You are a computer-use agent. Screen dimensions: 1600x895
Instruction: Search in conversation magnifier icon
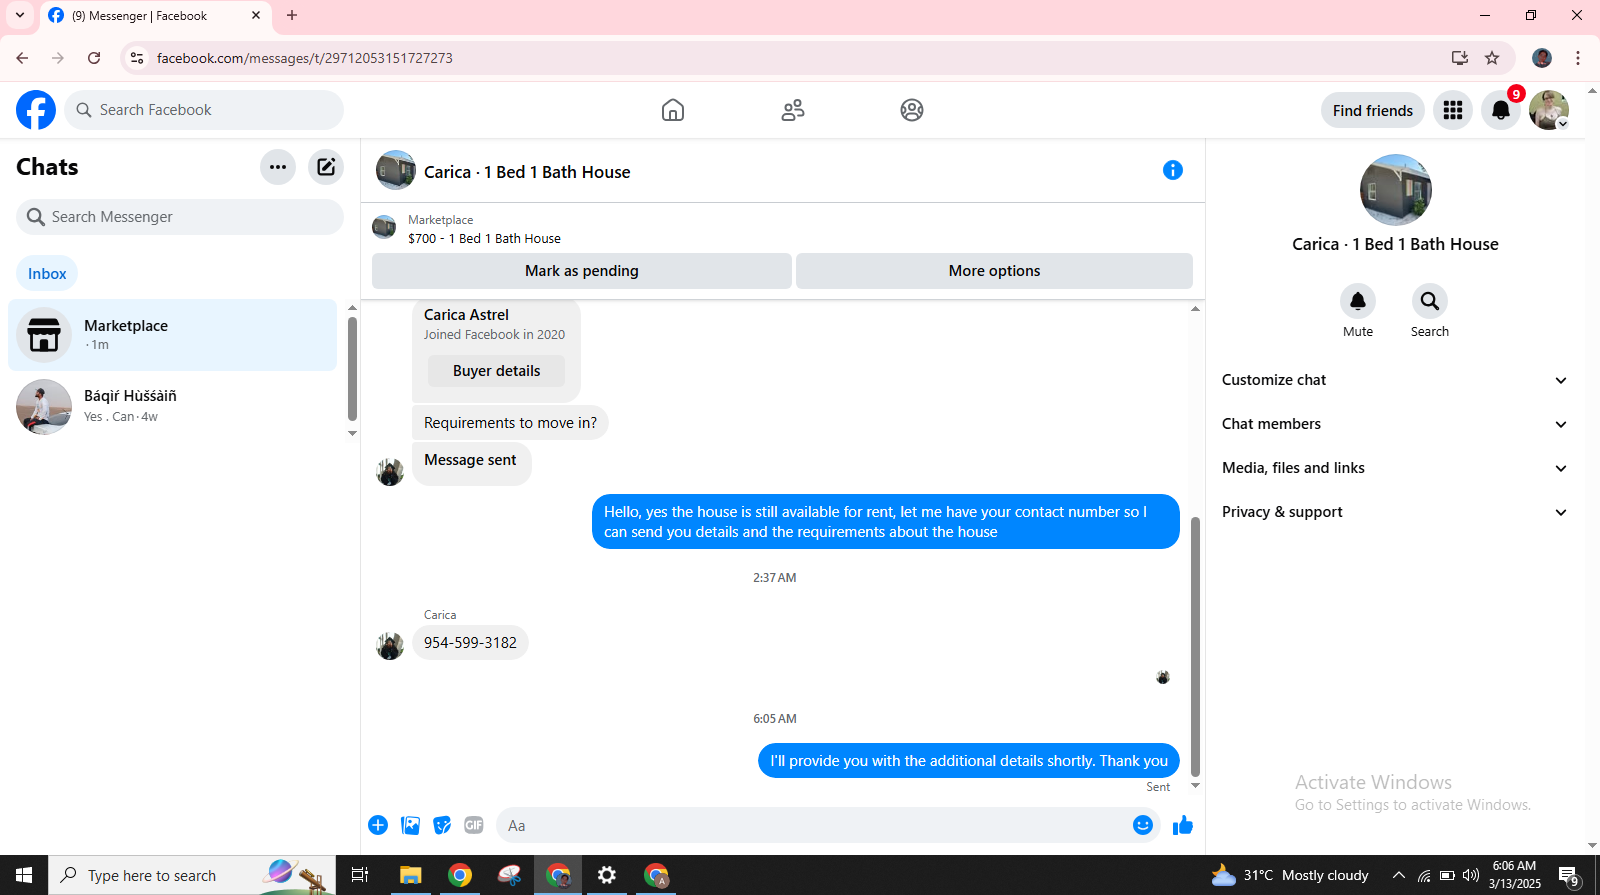tap(1430, 301)
